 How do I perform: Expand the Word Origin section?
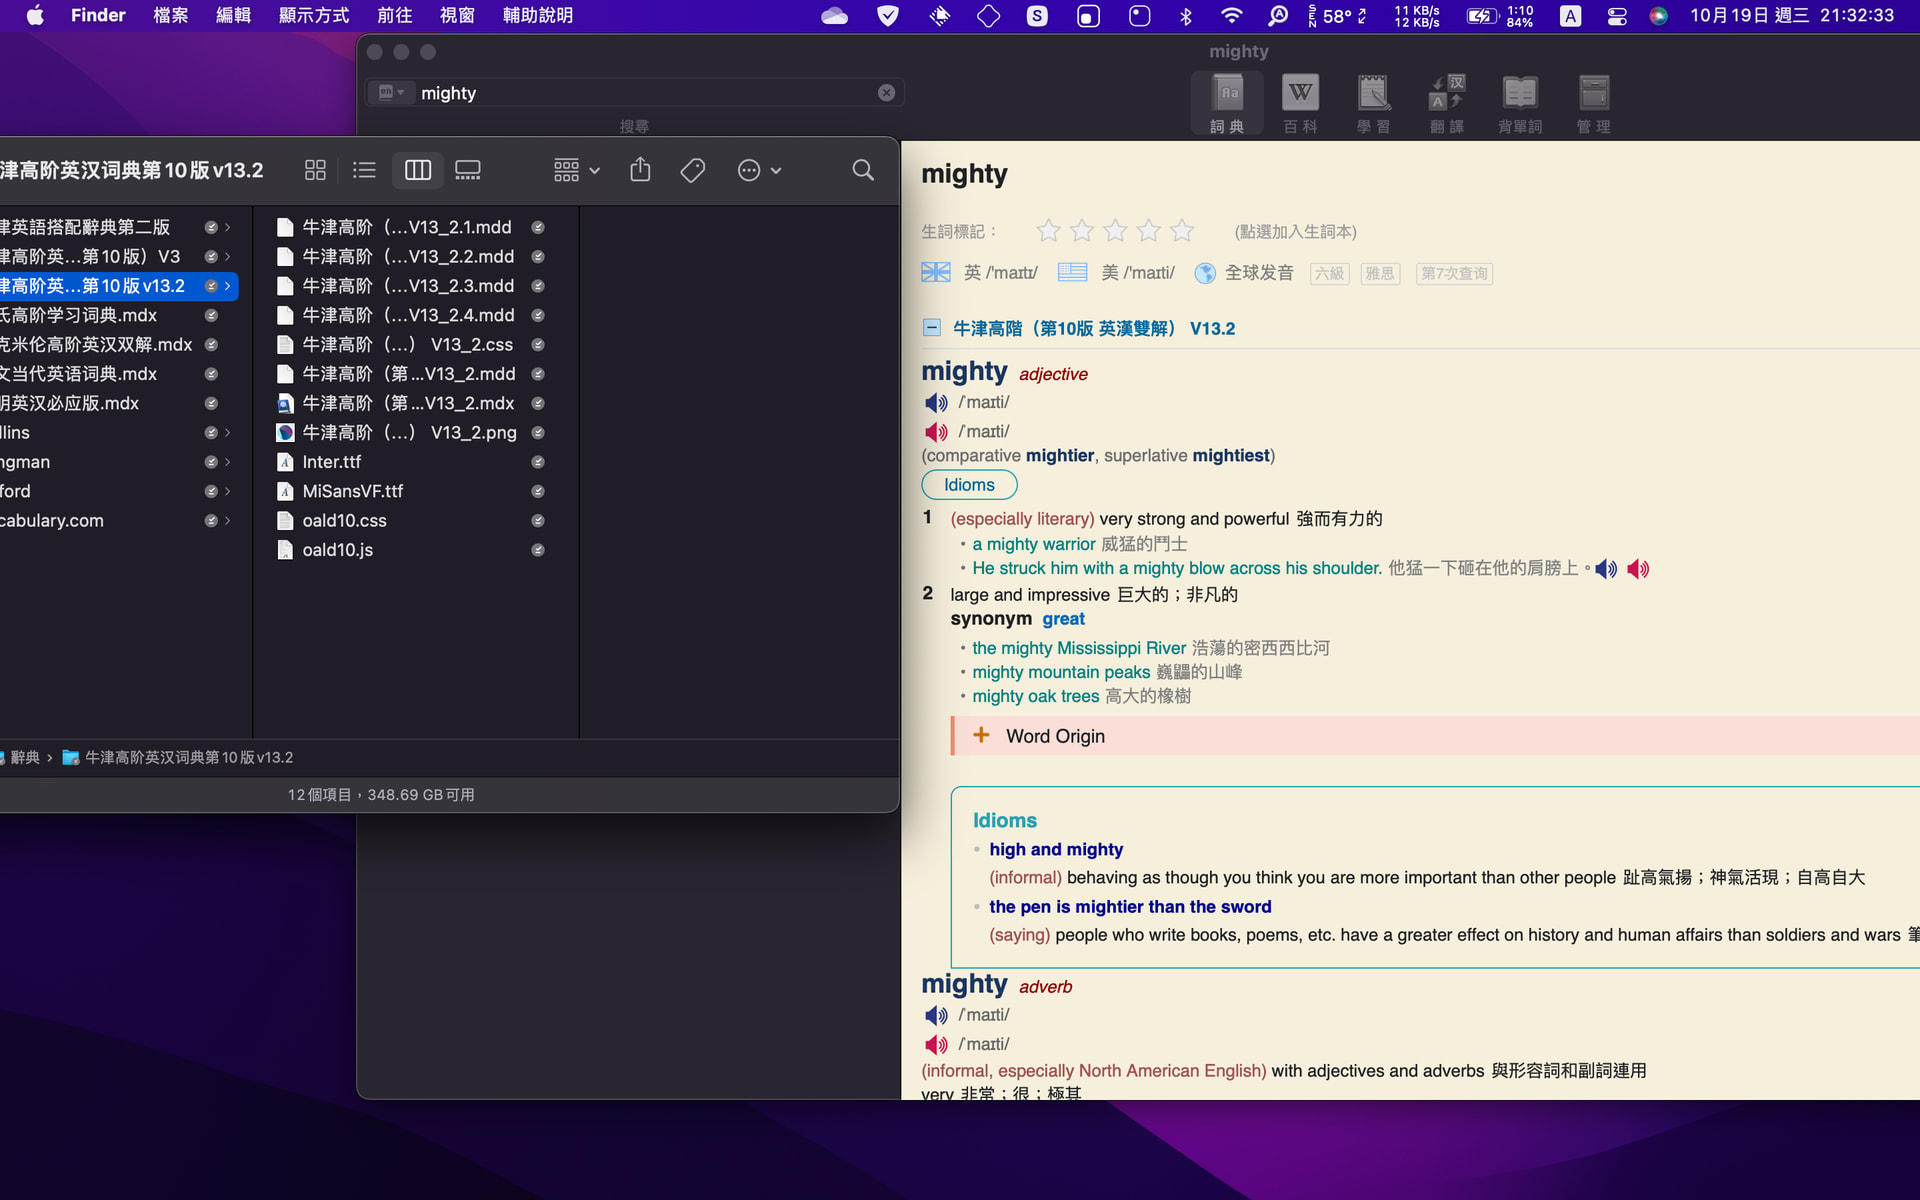click(981, 735)
